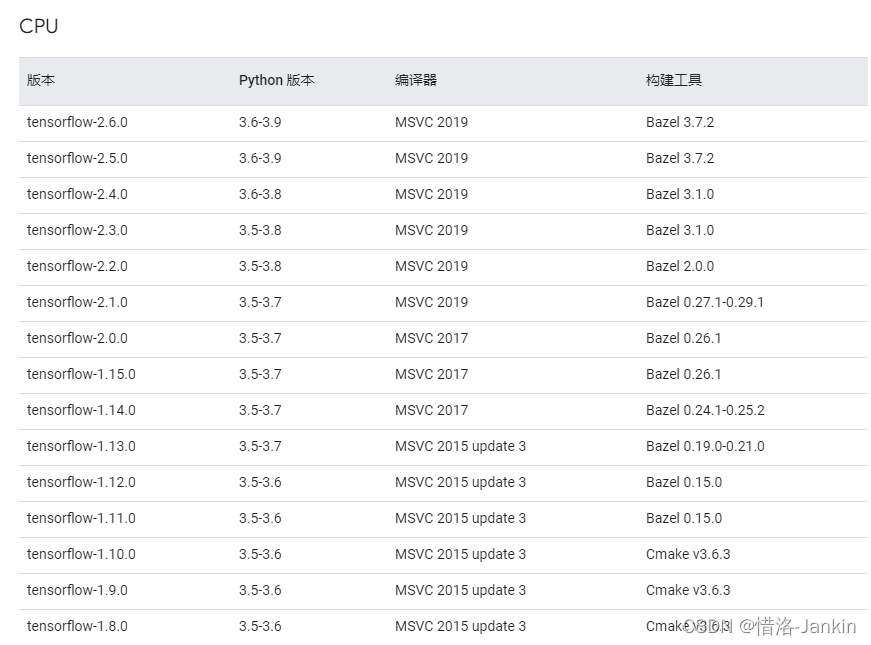
Task: Click the 惜洛-Jankin watermark text
Action: pos(806,627)
